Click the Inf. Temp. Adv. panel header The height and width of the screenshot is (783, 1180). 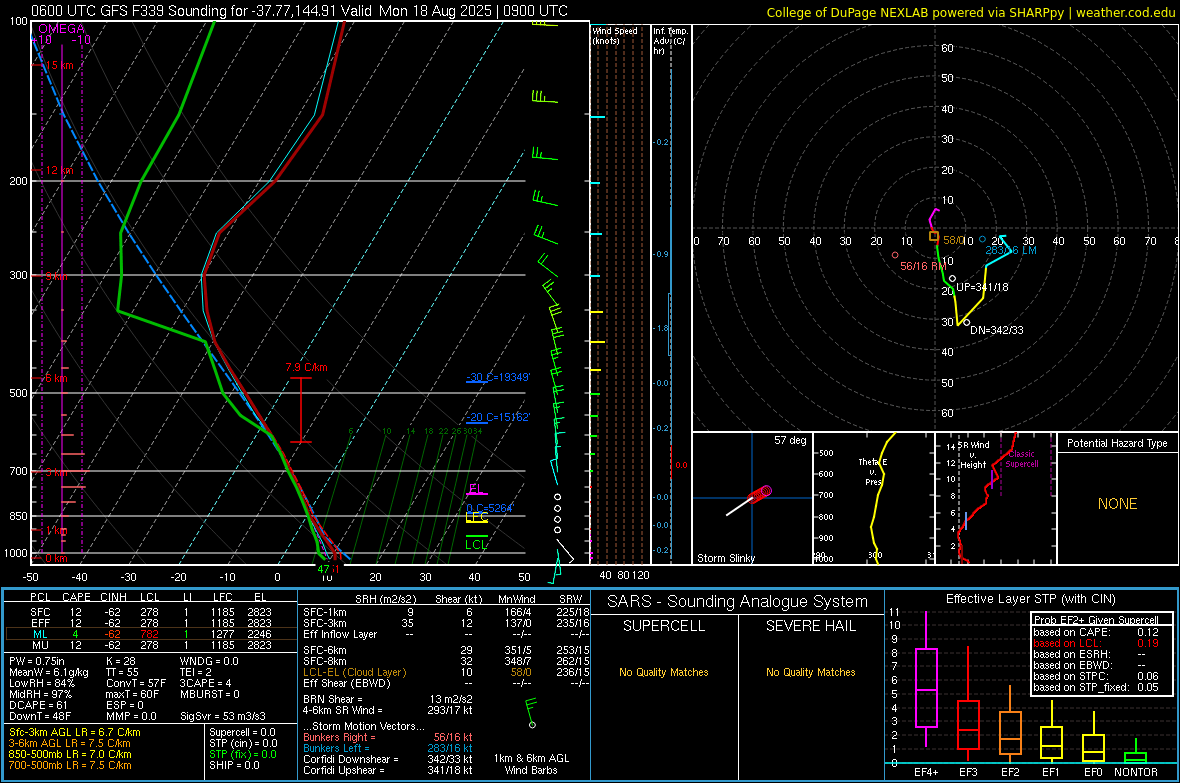[x=670, y=41]
